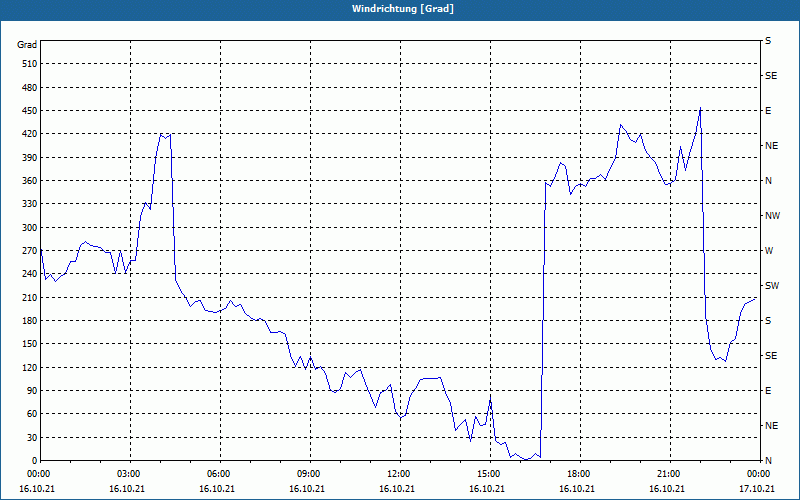Select the 510 y-axis value
The image size is (800, 500).
pos(30,64)
